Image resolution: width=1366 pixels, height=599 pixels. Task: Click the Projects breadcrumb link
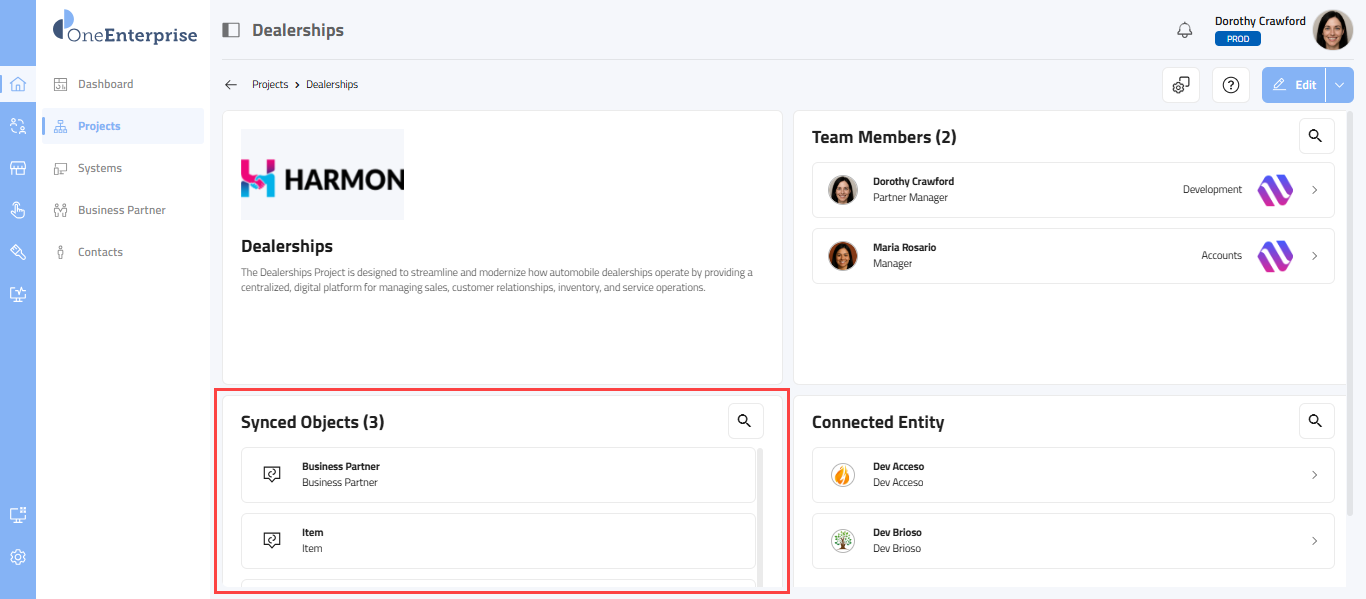[x=270, y=85]
